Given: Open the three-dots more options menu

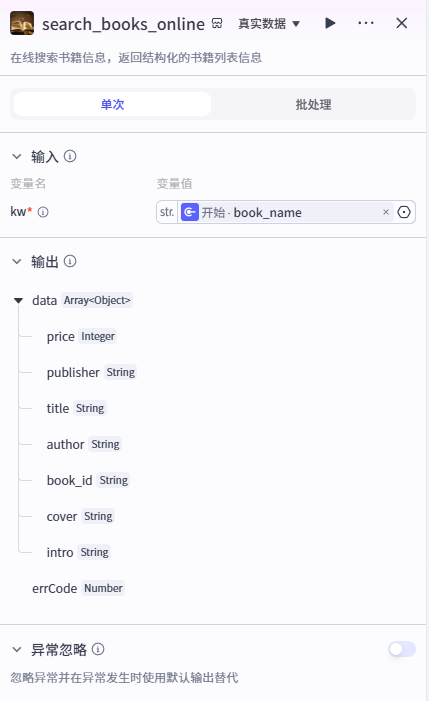Looking at the screenshot, I should click(366, 23).
